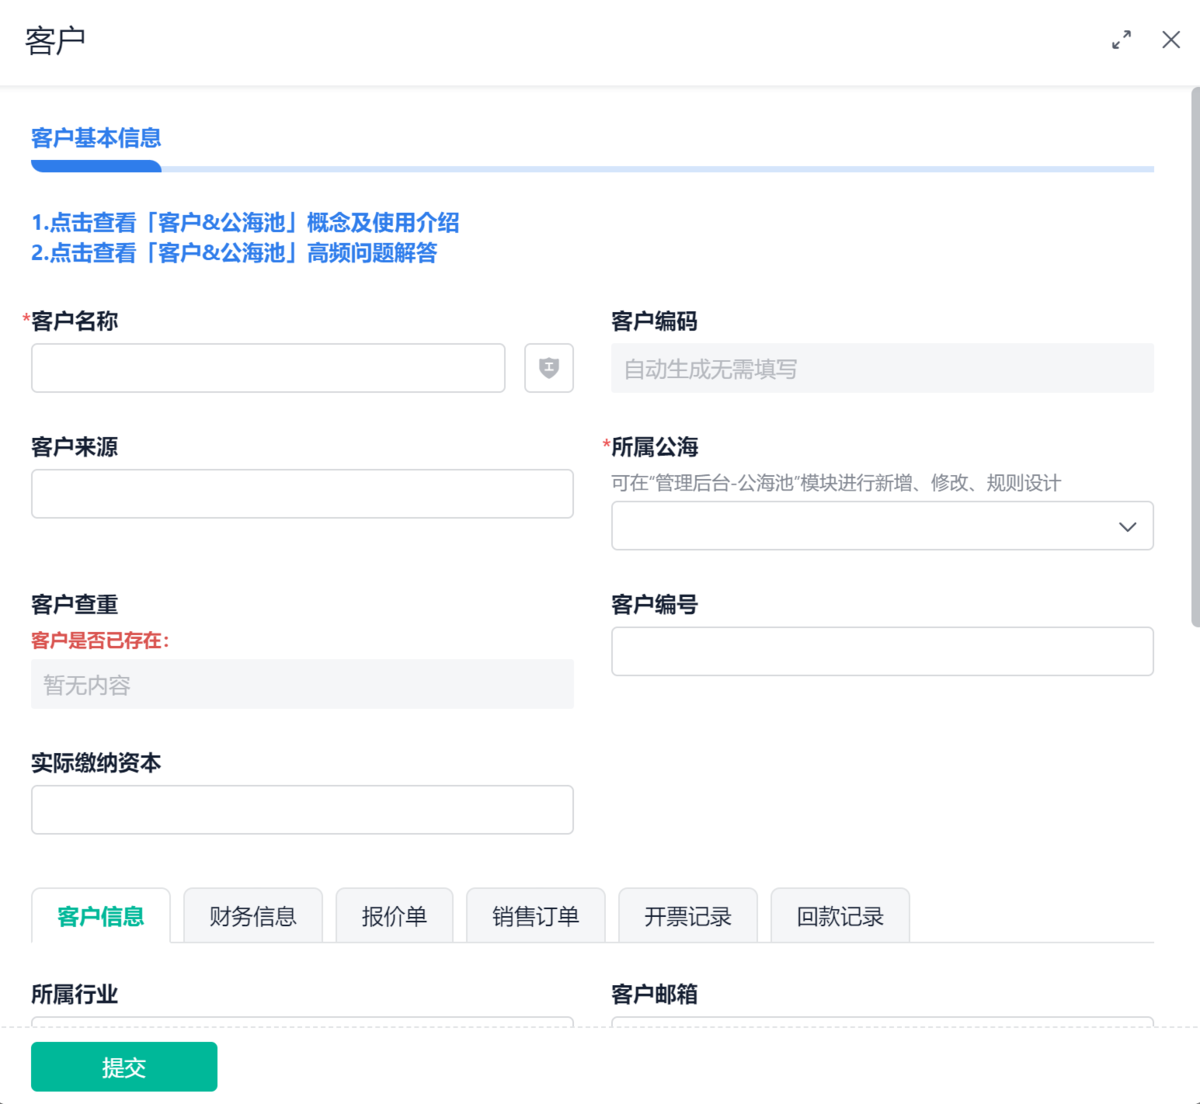Switch to the 回款记录 tab
1200x1104 pixels.
(840, 916)
